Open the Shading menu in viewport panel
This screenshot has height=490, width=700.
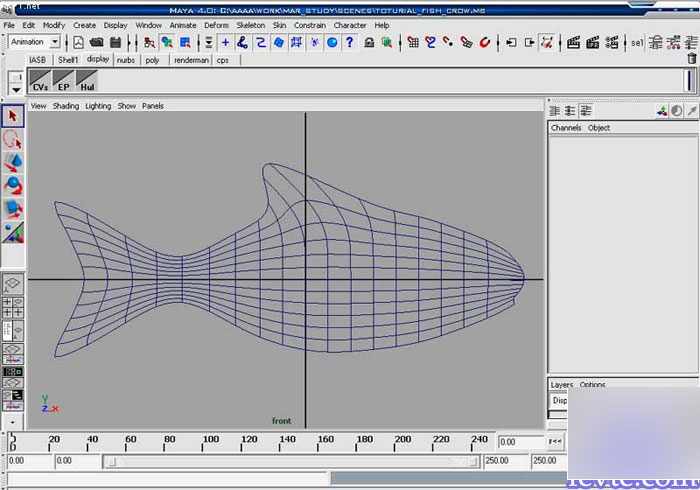pos(65,106)
